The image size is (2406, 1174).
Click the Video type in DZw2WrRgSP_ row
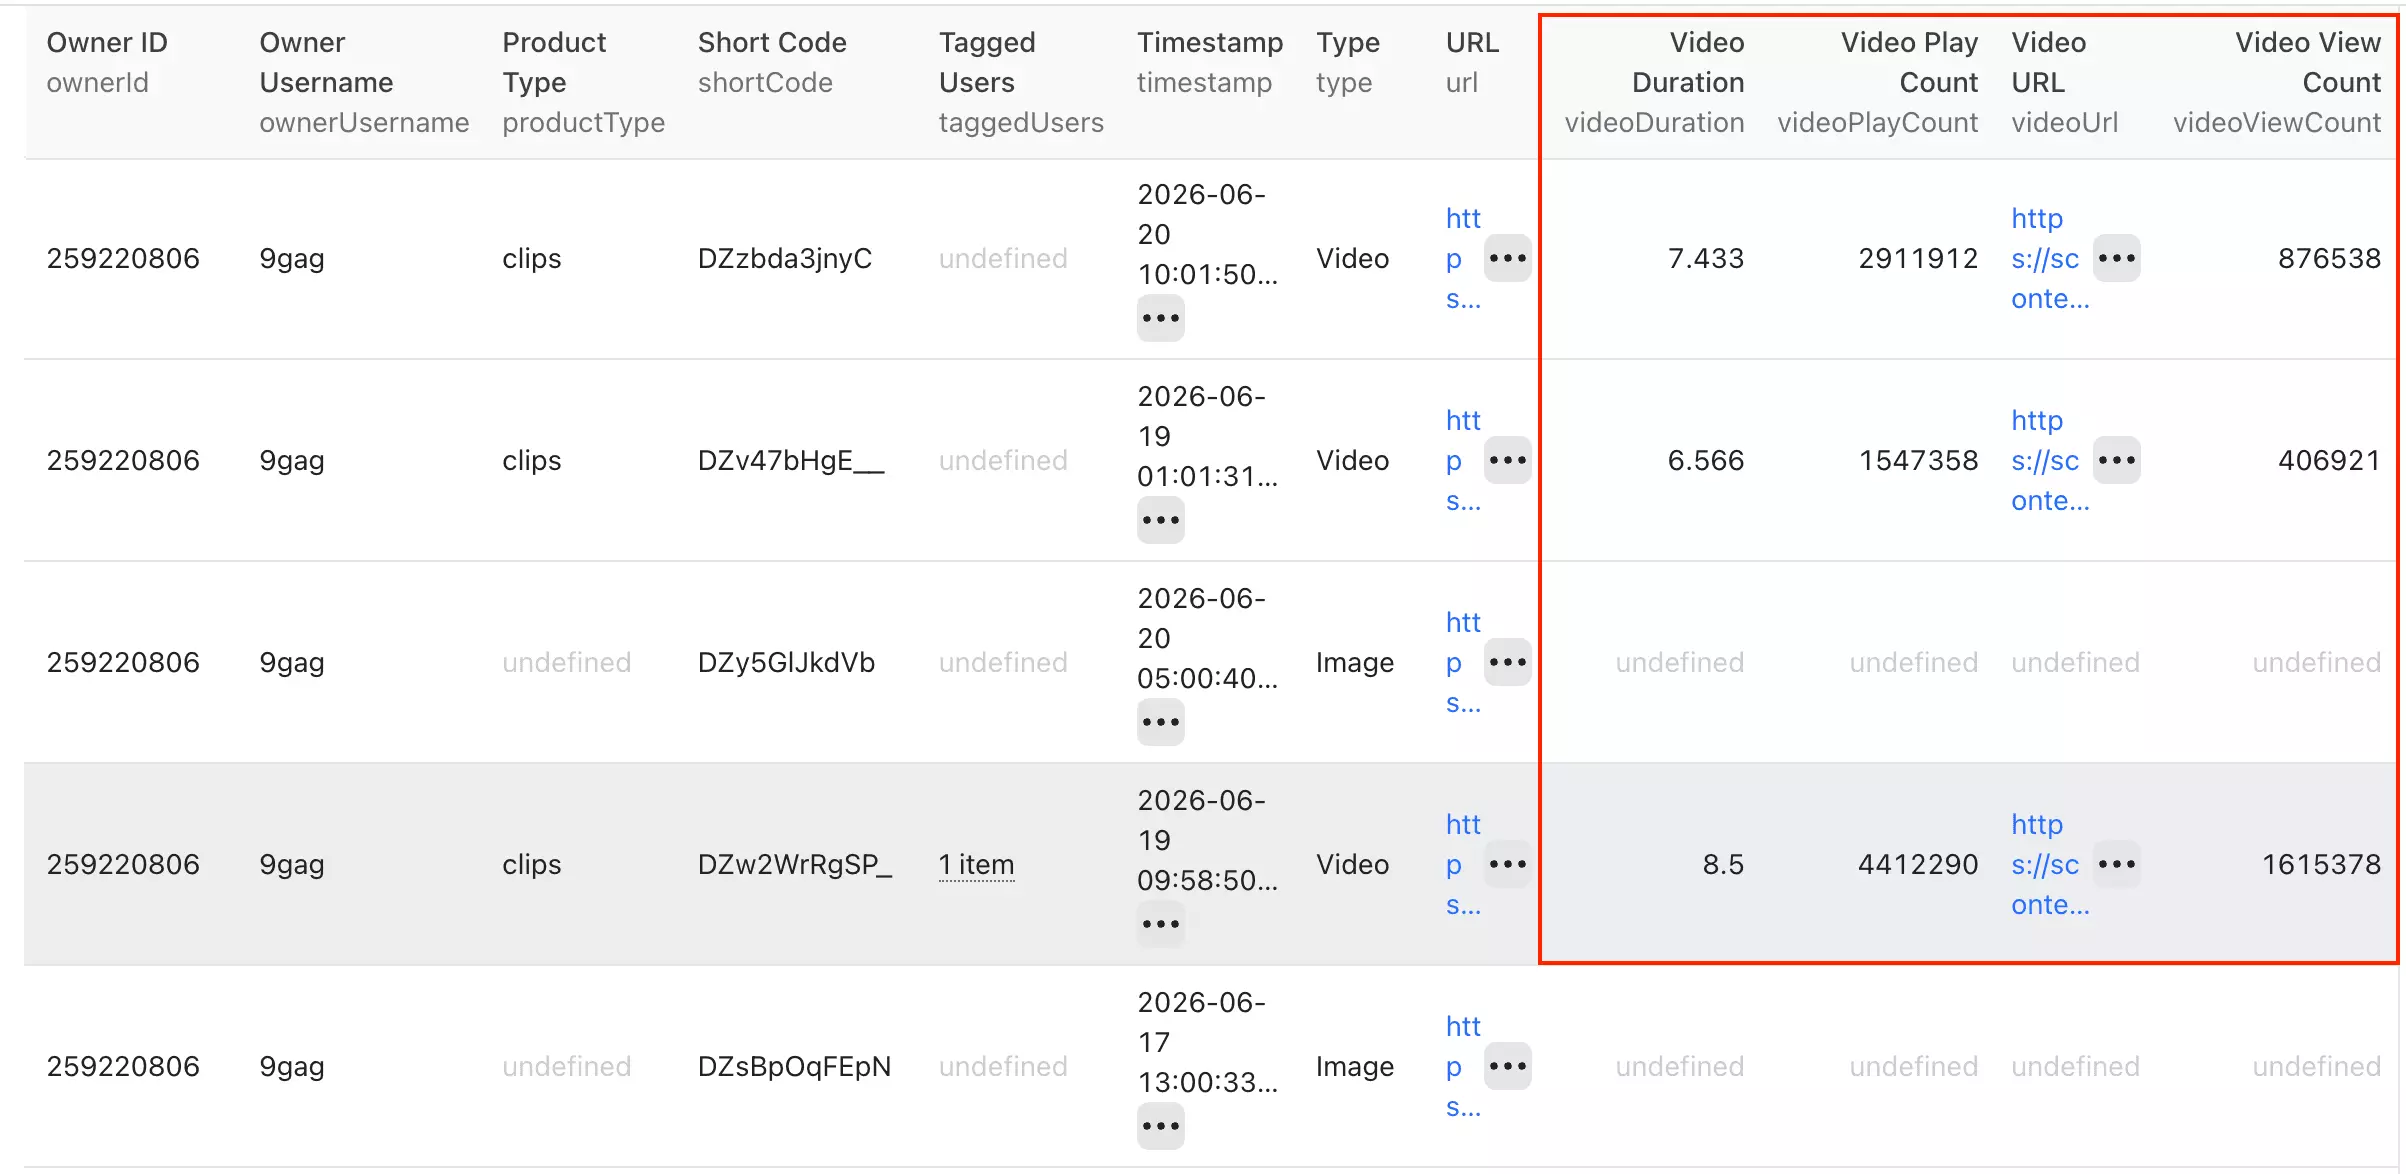pyautogui.click(x=1352, y=864)
